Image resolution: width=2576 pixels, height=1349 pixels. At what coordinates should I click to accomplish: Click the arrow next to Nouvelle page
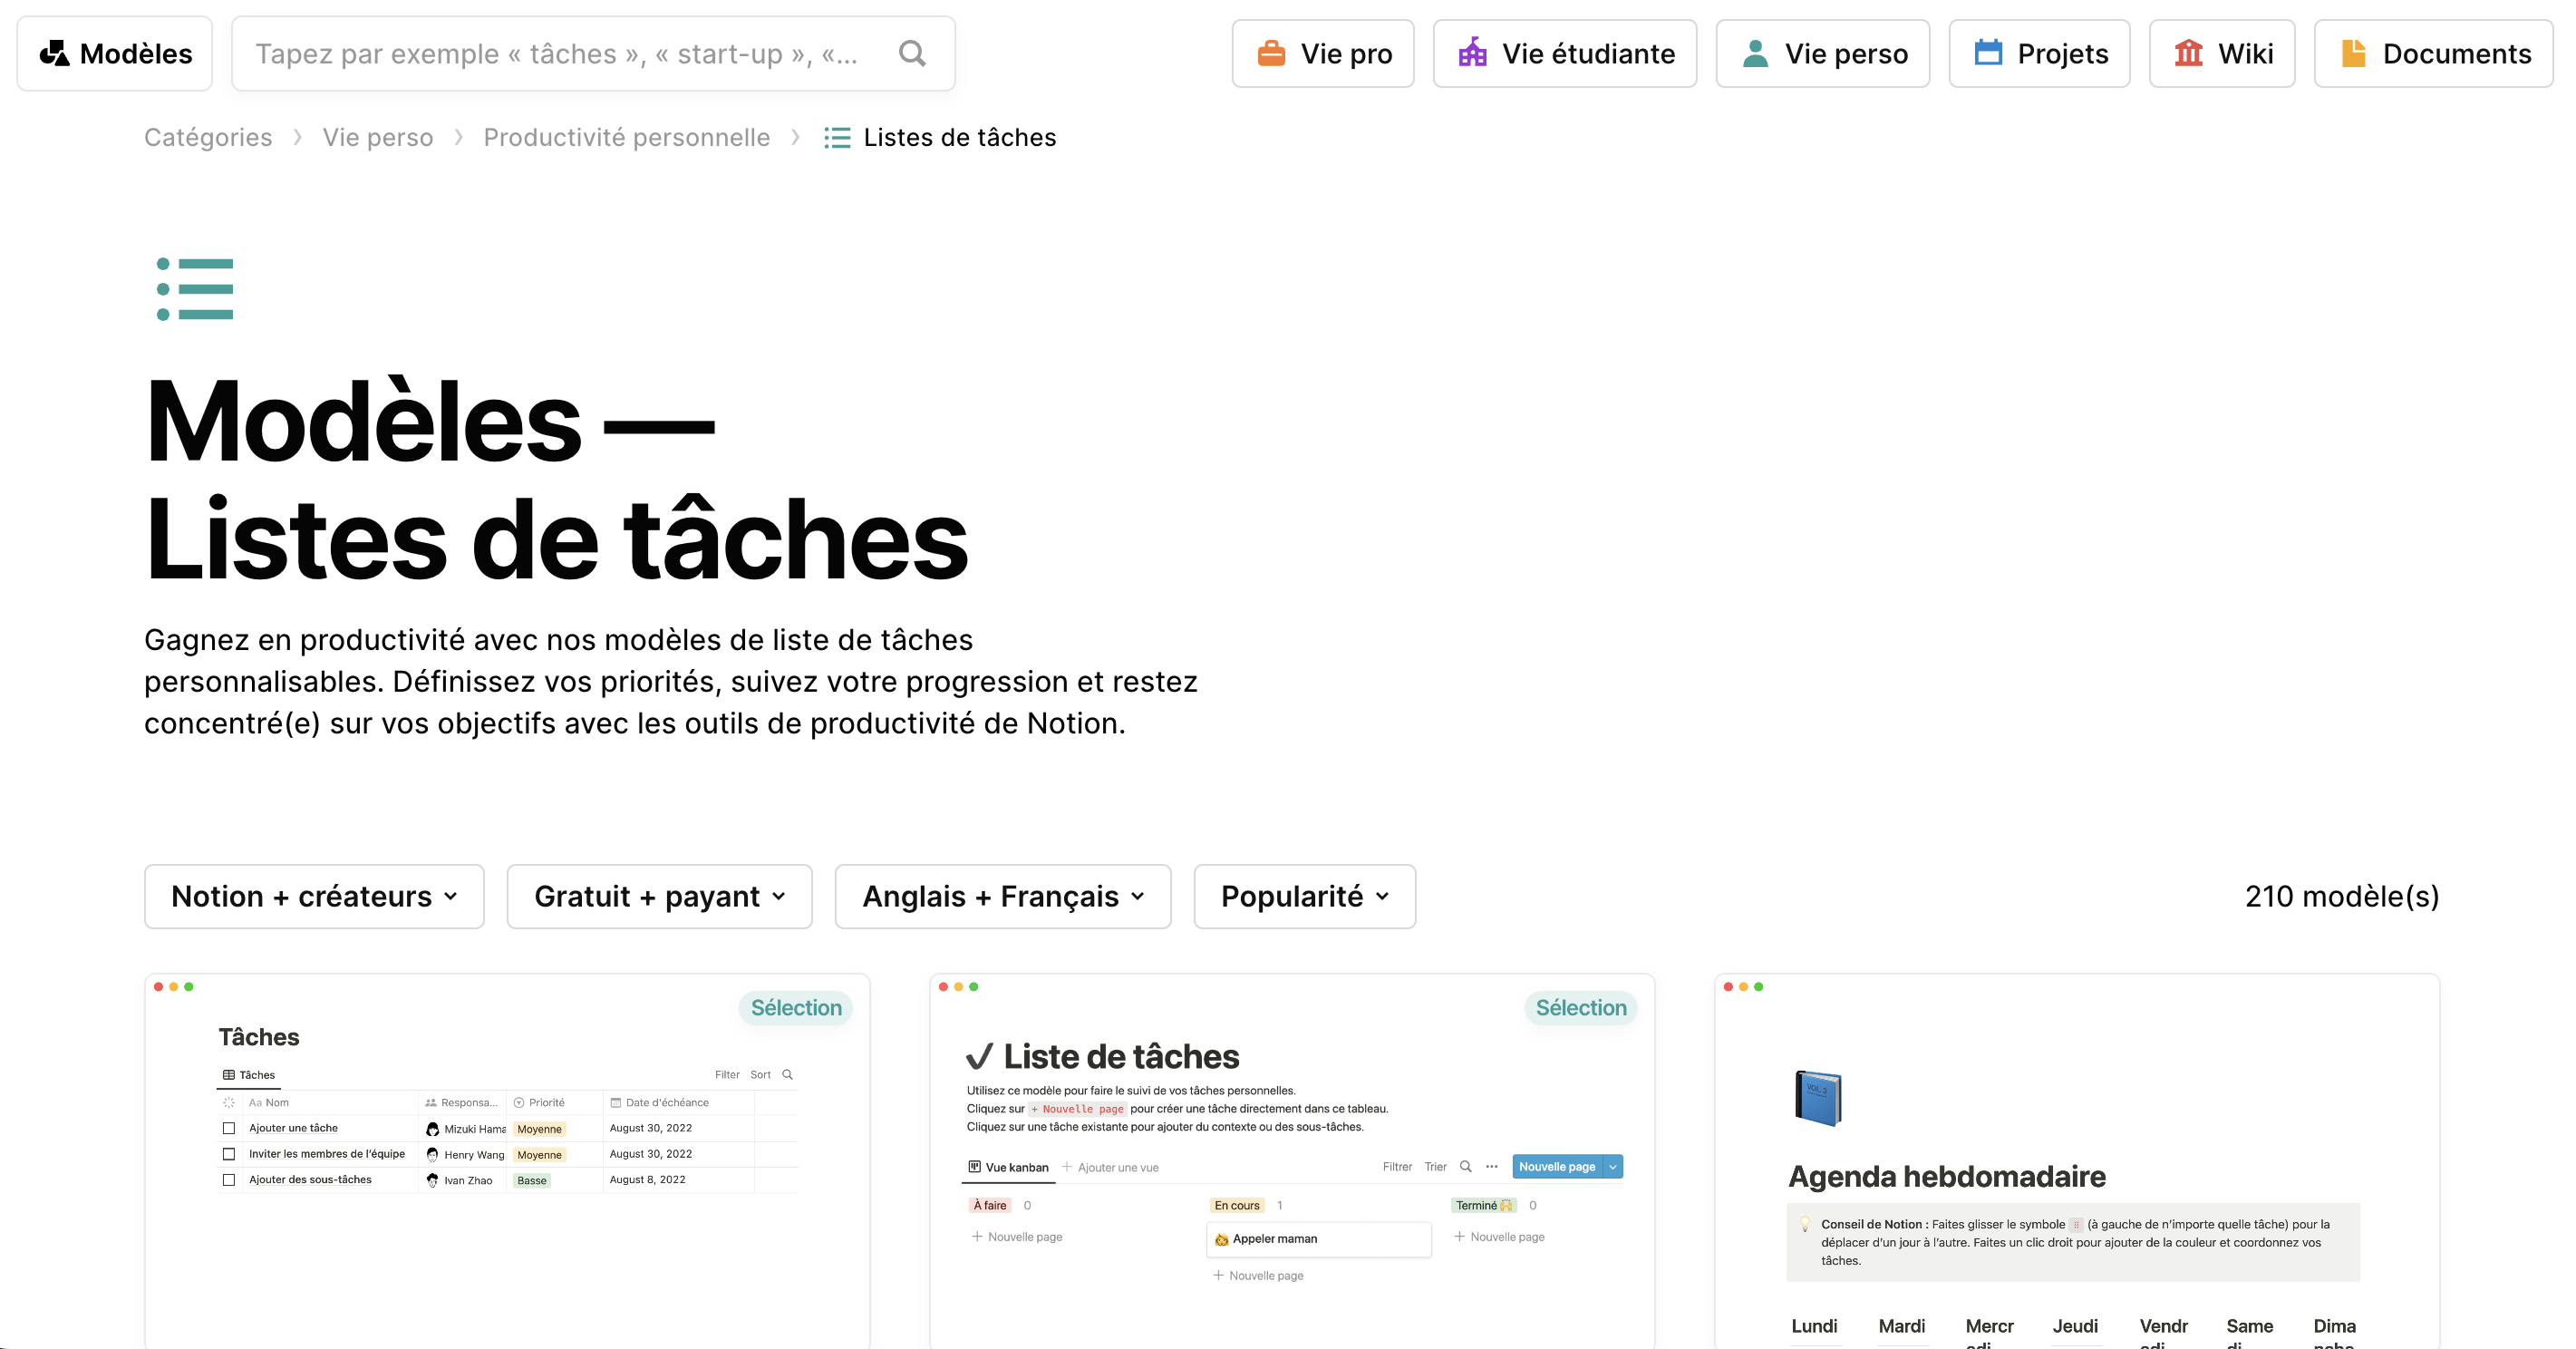tap(1613, 1167)
